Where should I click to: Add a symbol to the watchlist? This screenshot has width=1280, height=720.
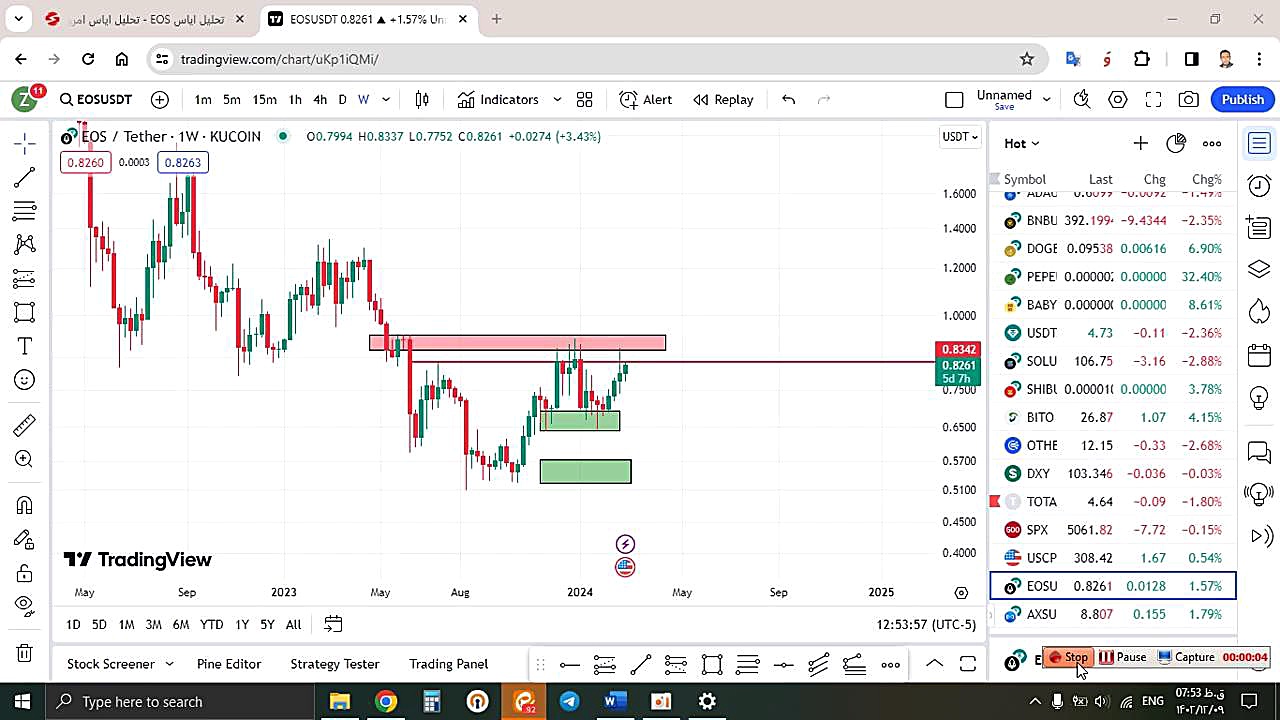(x=1140, y=143)
